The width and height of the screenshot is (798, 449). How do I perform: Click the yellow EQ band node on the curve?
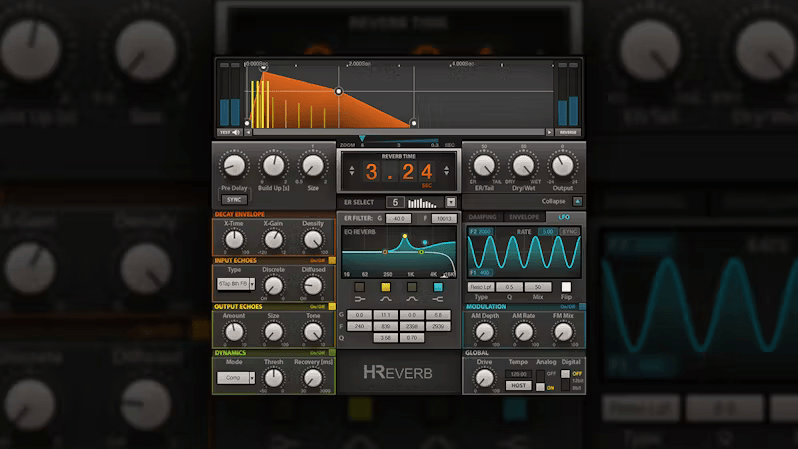click(405, 236)
